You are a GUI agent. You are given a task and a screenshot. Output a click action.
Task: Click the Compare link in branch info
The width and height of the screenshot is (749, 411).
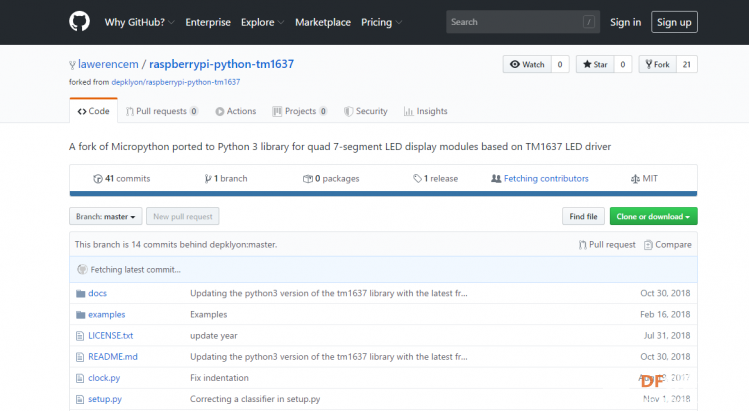coord(668,245)
